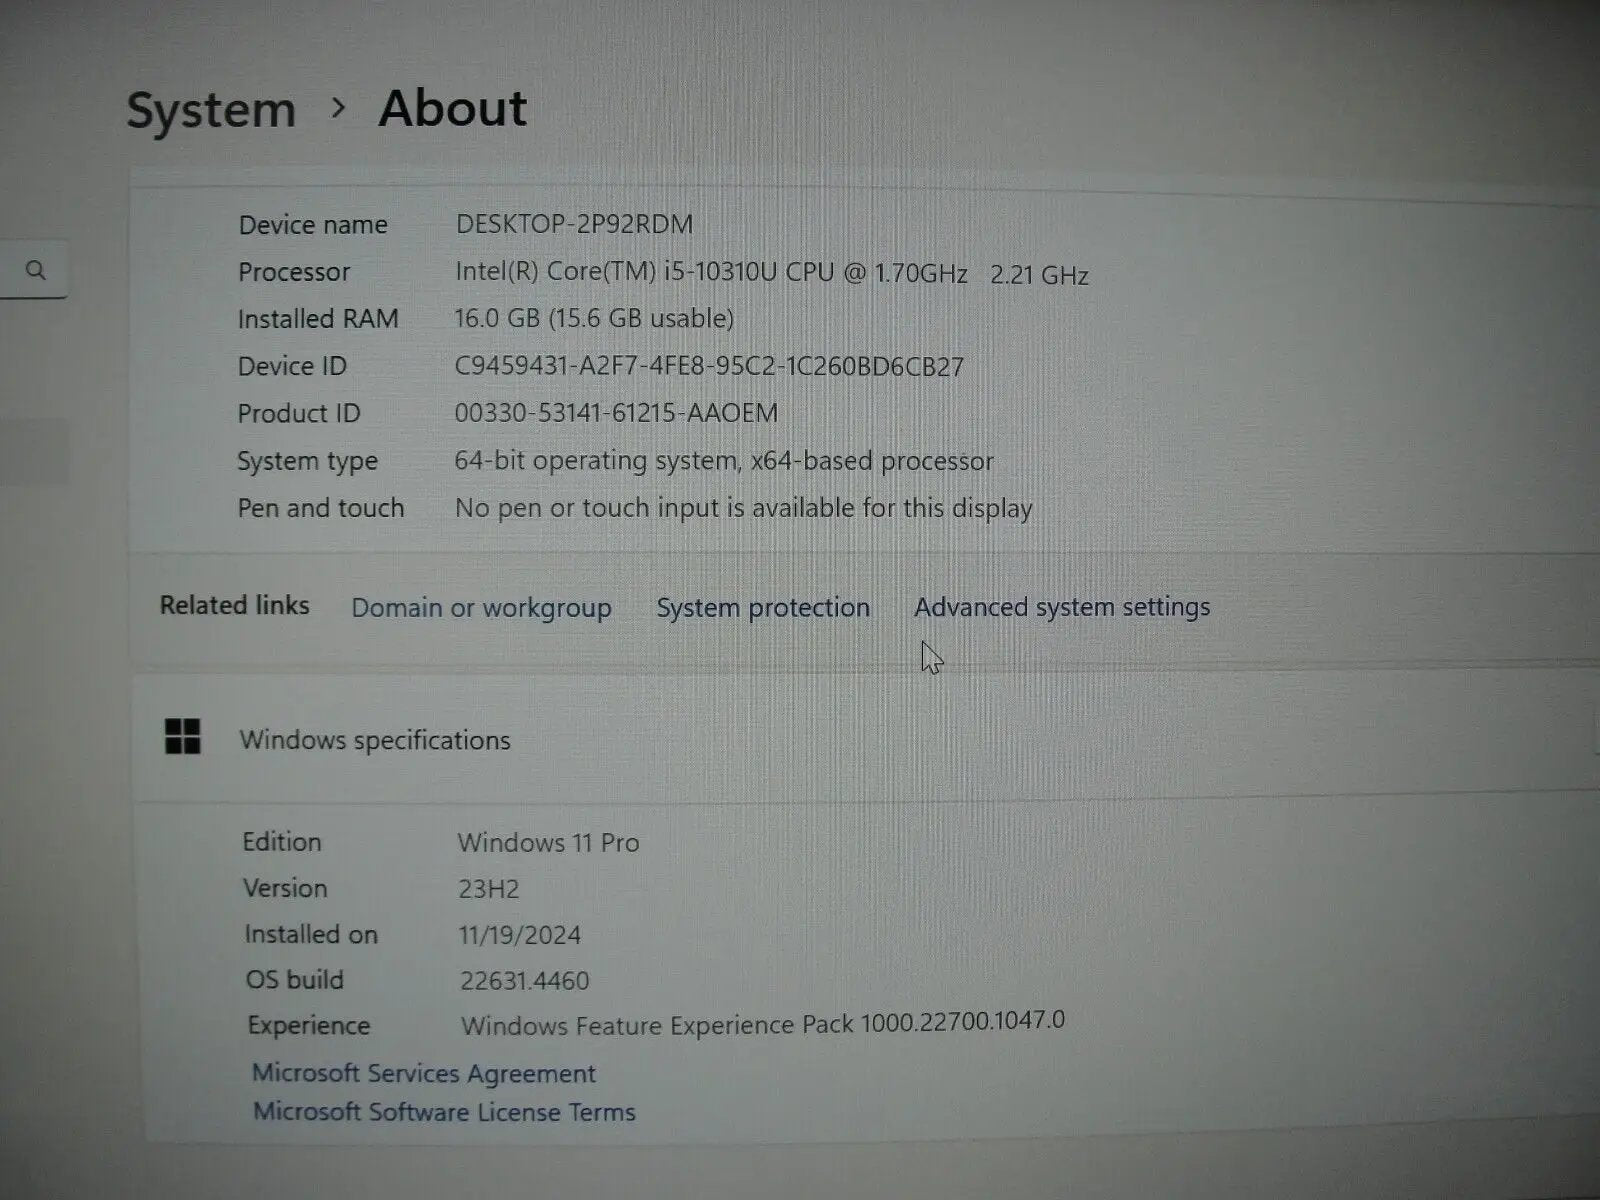Click the Processor label
Viewport: 1600px width, 1200px height.
pyautogui.click(x=294, y=272)
